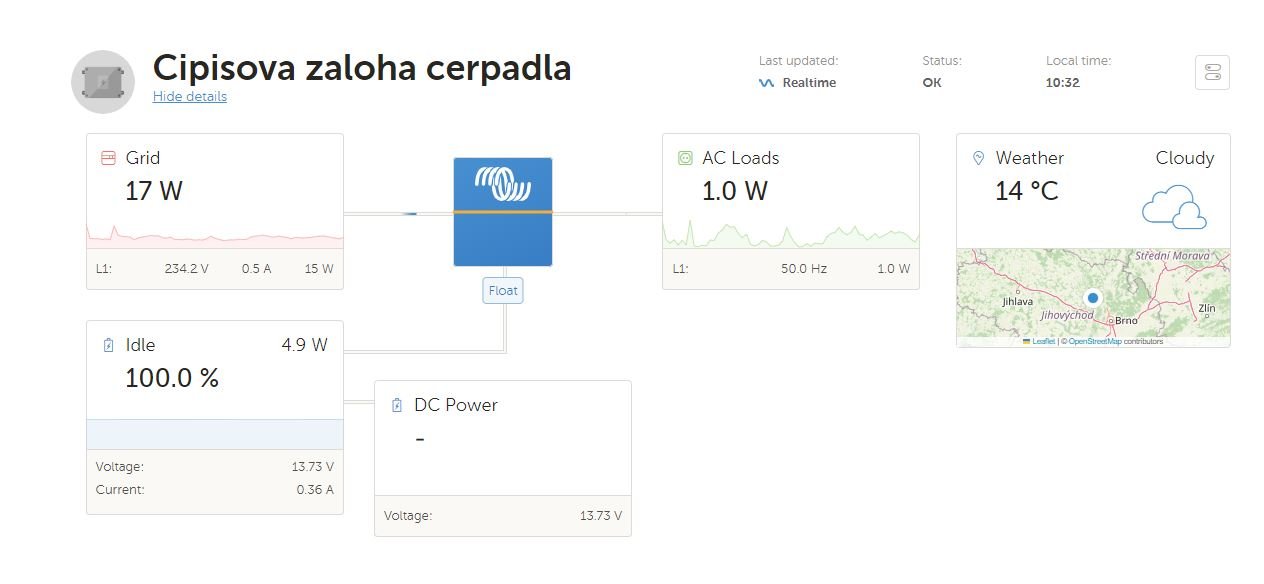Click the AC Loads green graph

coord(790,237)
